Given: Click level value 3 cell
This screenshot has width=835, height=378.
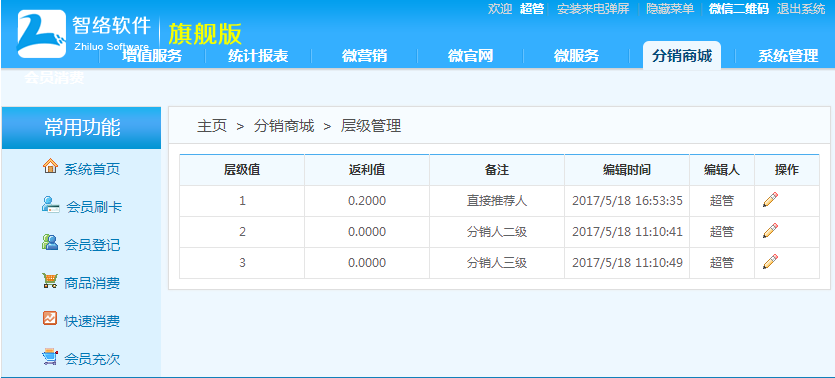Looking at the screenshot, I should 242,263.
